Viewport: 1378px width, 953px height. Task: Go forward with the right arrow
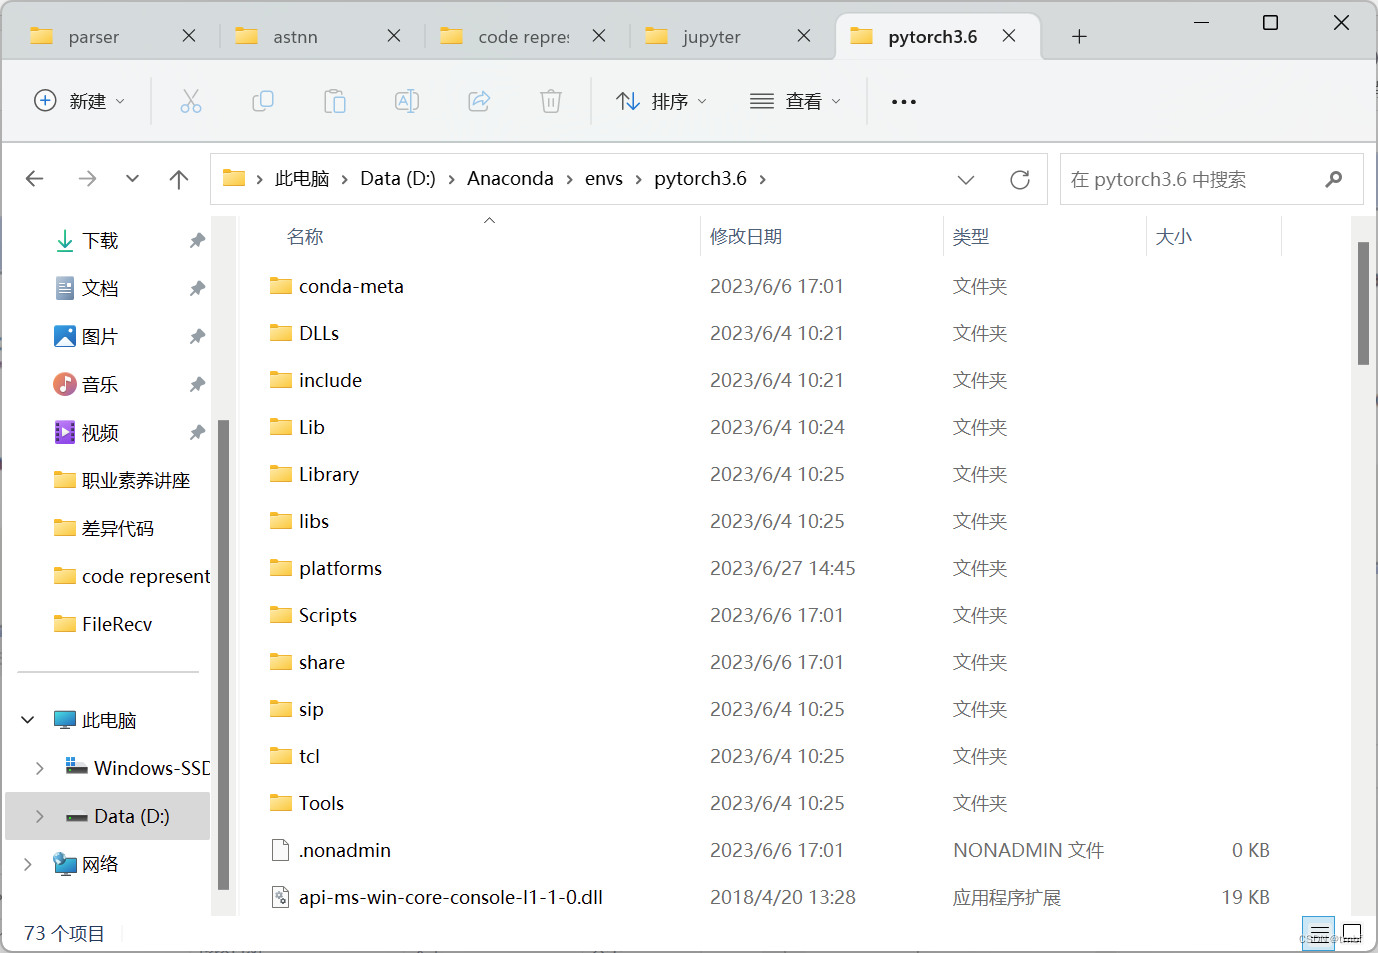pyautogui.click(x=88, y=179)
